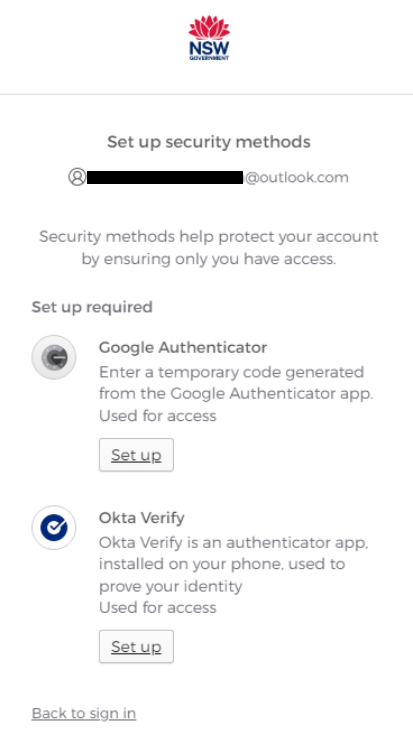Go back to sign in
Screen dimensions: 413x735
[x=84, y=713]
